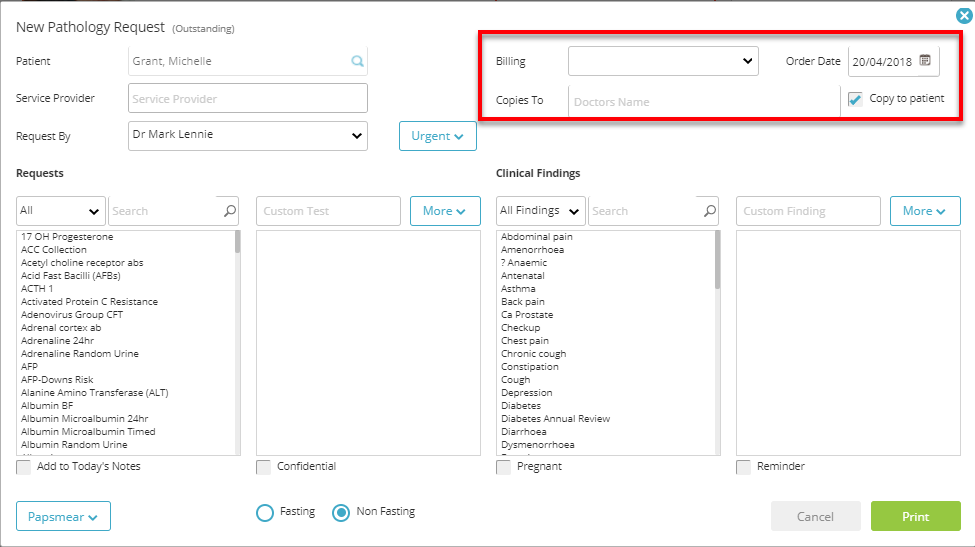Open the Urgent dropdown button

pyautogui.click(x=438, y=136)
